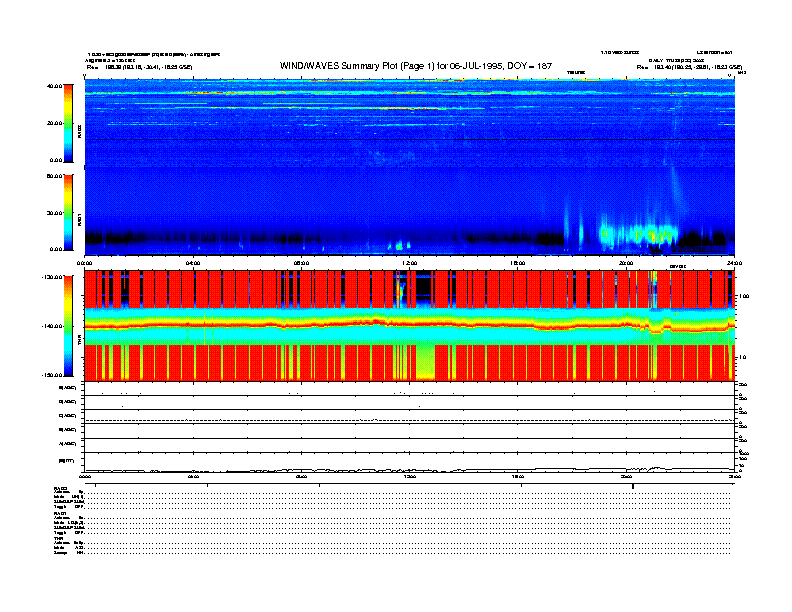Click the 40.00 label on RAD2 color scale
The image size is (792, 612).
click(54, 86)
